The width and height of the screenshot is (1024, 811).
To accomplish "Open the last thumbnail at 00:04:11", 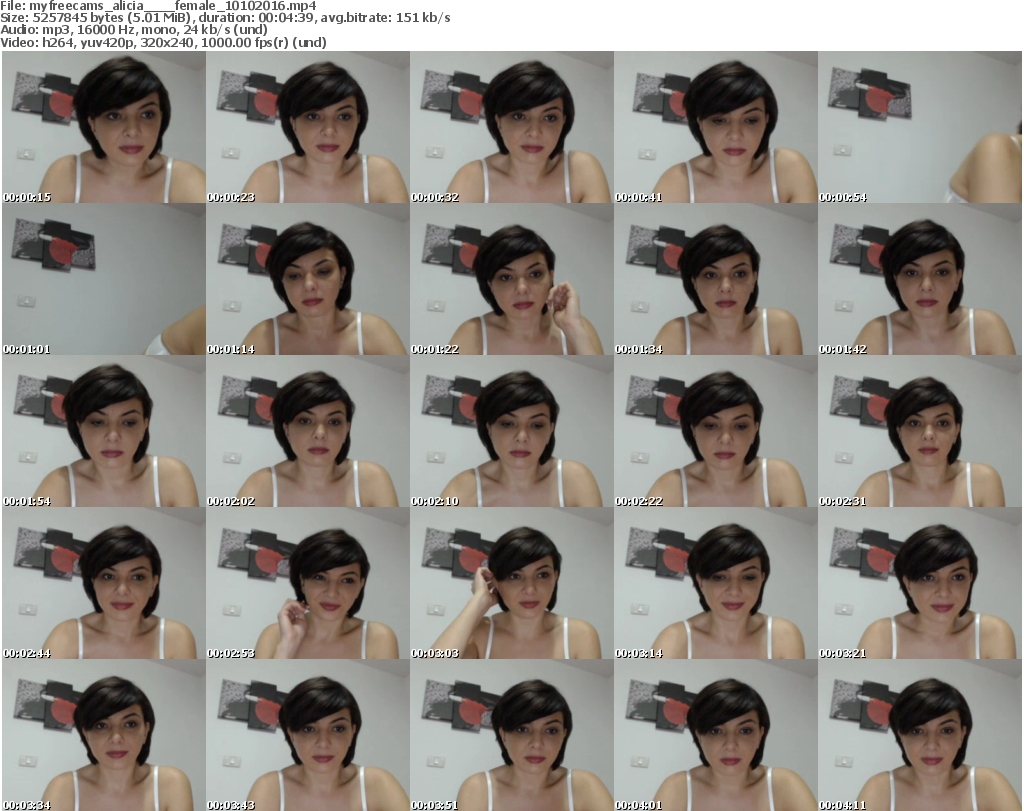I will click(x=919, y=736).
